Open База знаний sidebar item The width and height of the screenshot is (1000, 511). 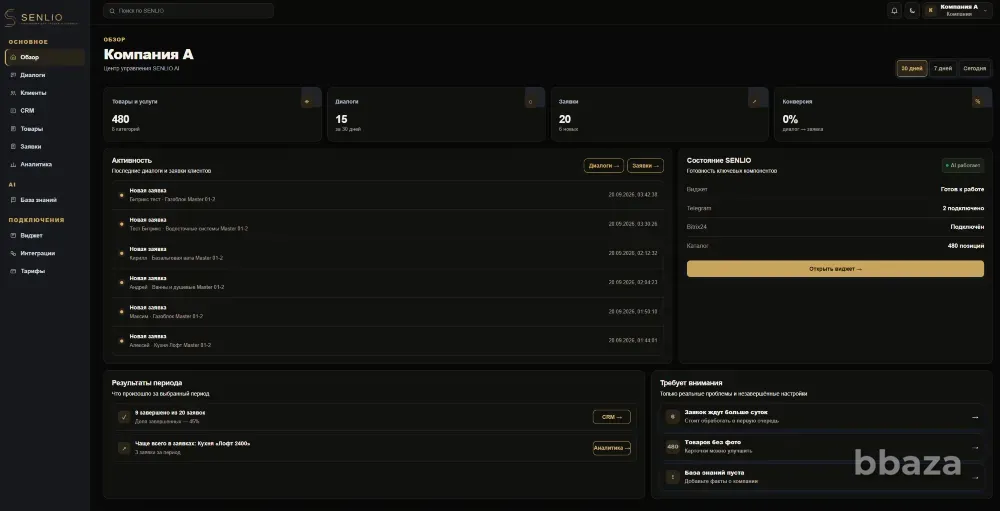tap(45, 200)
